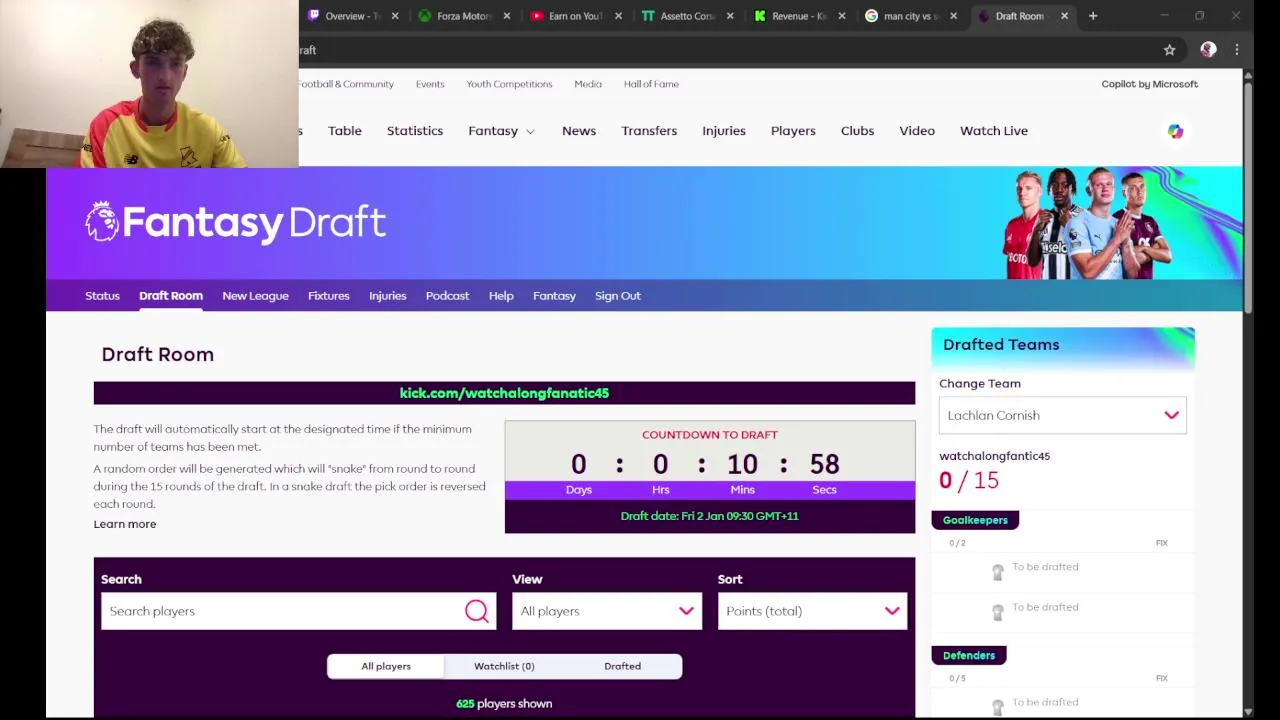Click the search magnifier icon
This screenshot has height=720, width=1280.
click(477, 611)
